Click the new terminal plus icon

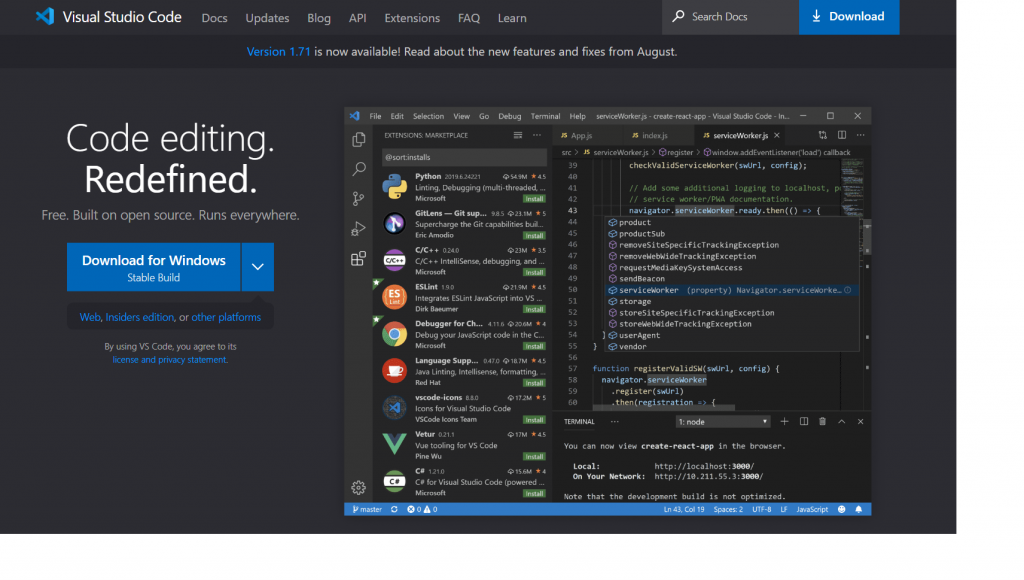pyautogui.click(x=784, y=421)
